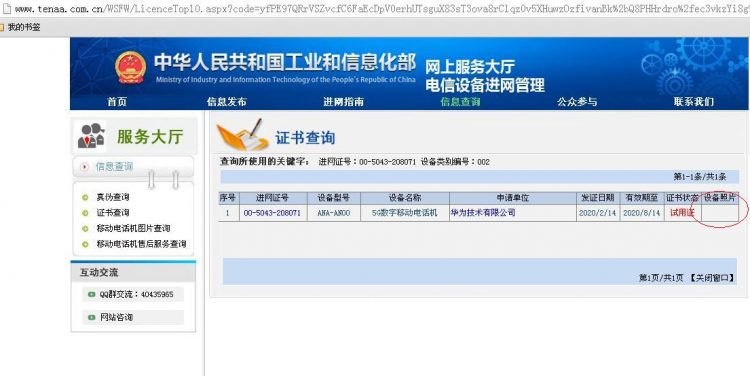
Task: Click the green icon beside QQ群交流
Action: coord(91,295)
